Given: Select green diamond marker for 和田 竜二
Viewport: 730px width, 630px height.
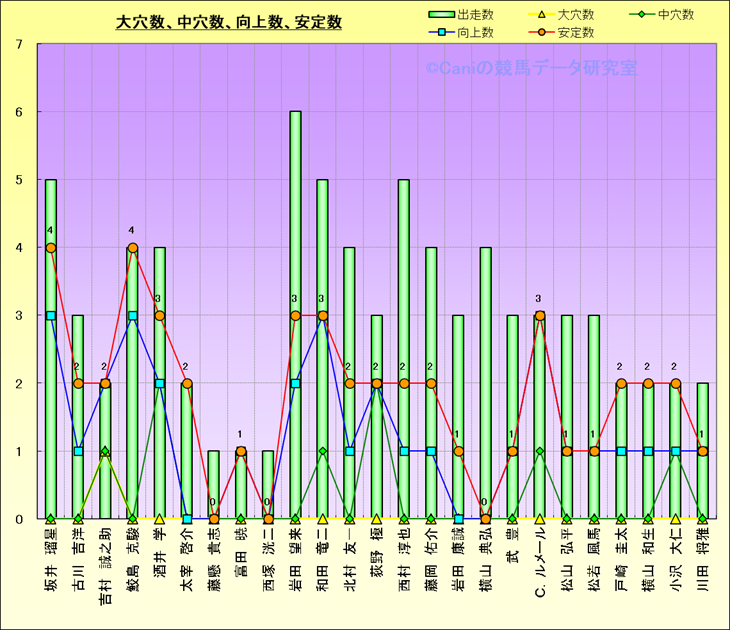Looking at the screenshot, I should [322, 451].
